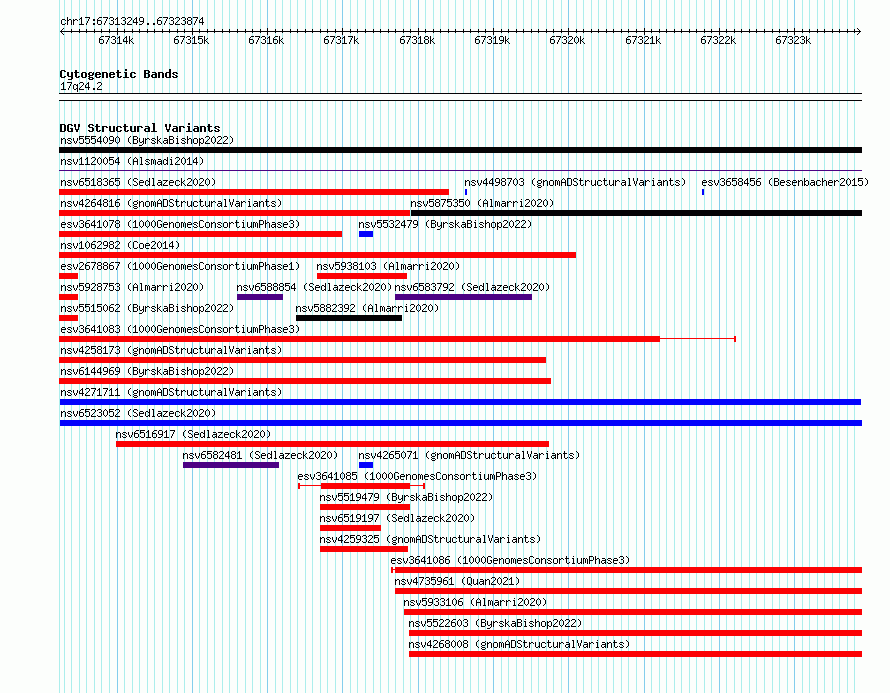890x693 pixels.
Task: Click nsv4258173 gnomADStructuralVariants label
Action: click(171, 350)
